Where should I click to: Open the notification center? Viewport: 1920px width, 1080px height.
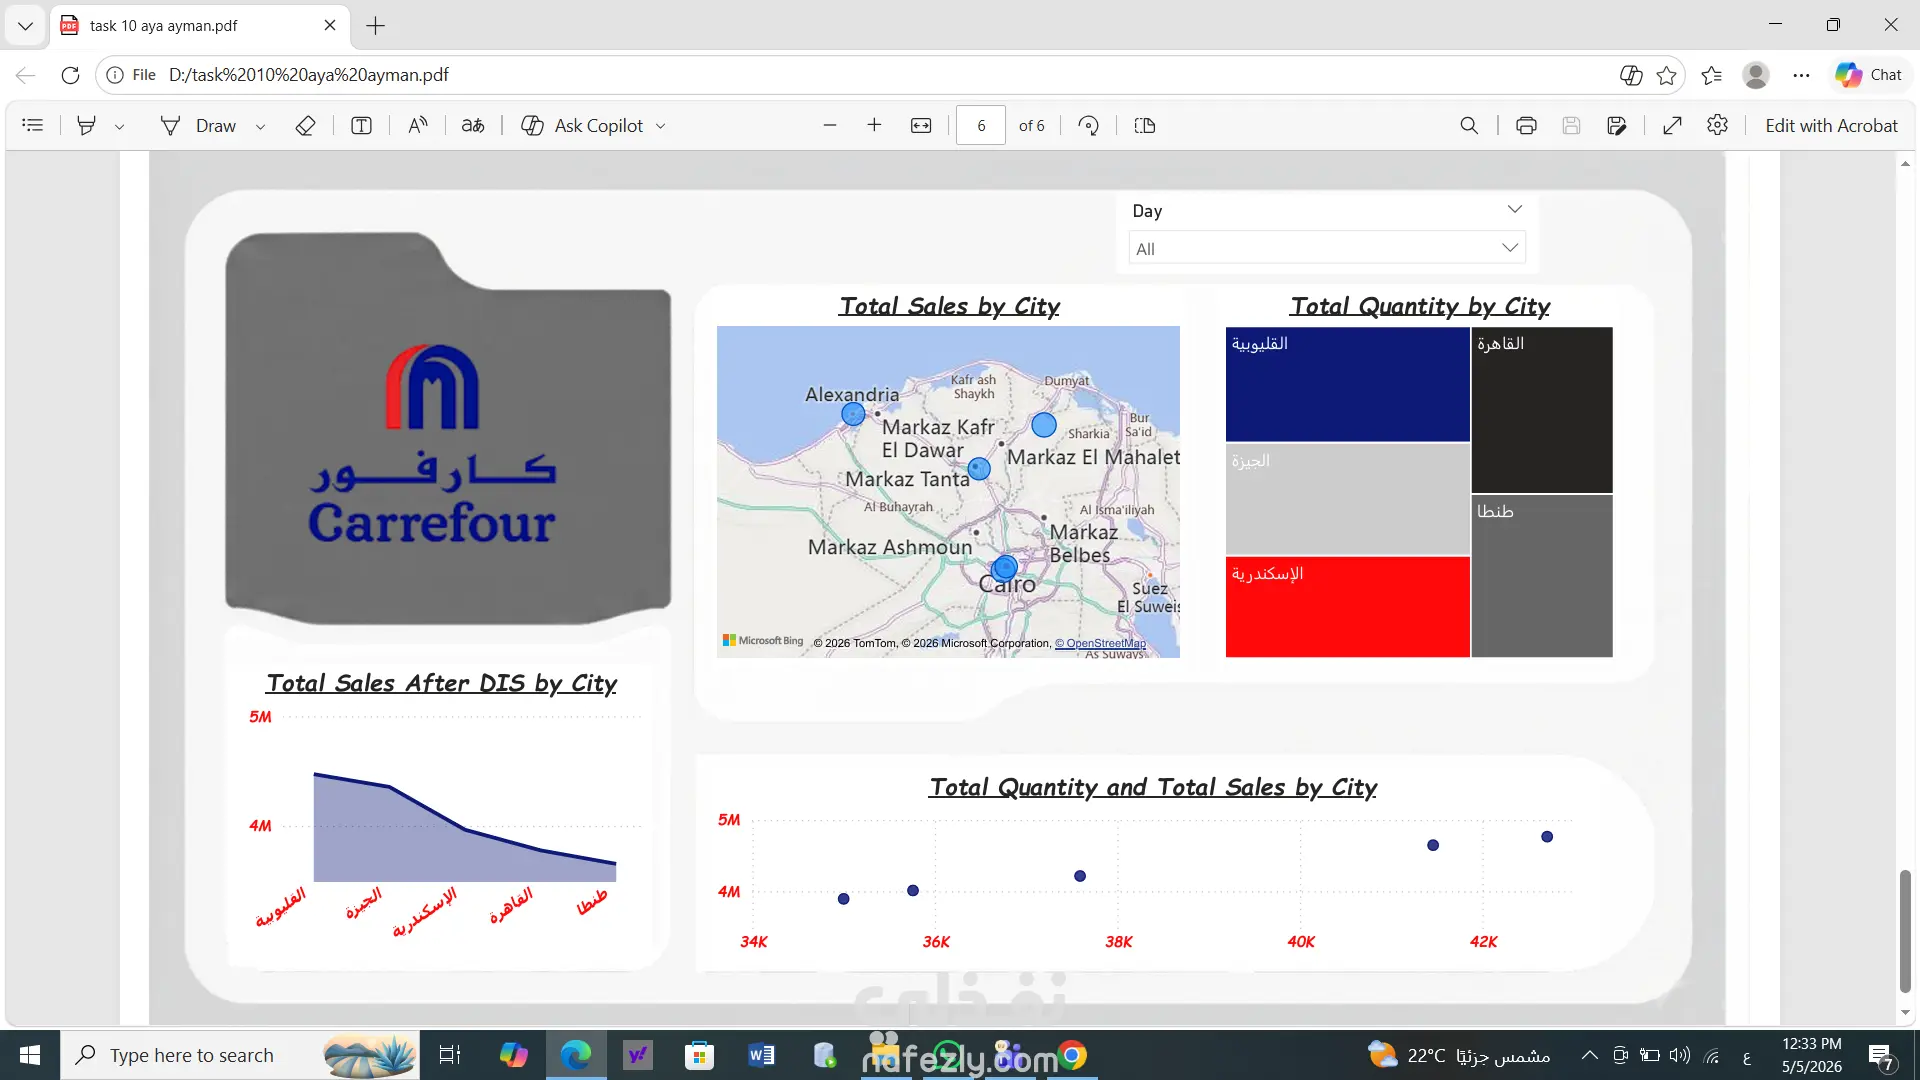click(1880, 1056)
